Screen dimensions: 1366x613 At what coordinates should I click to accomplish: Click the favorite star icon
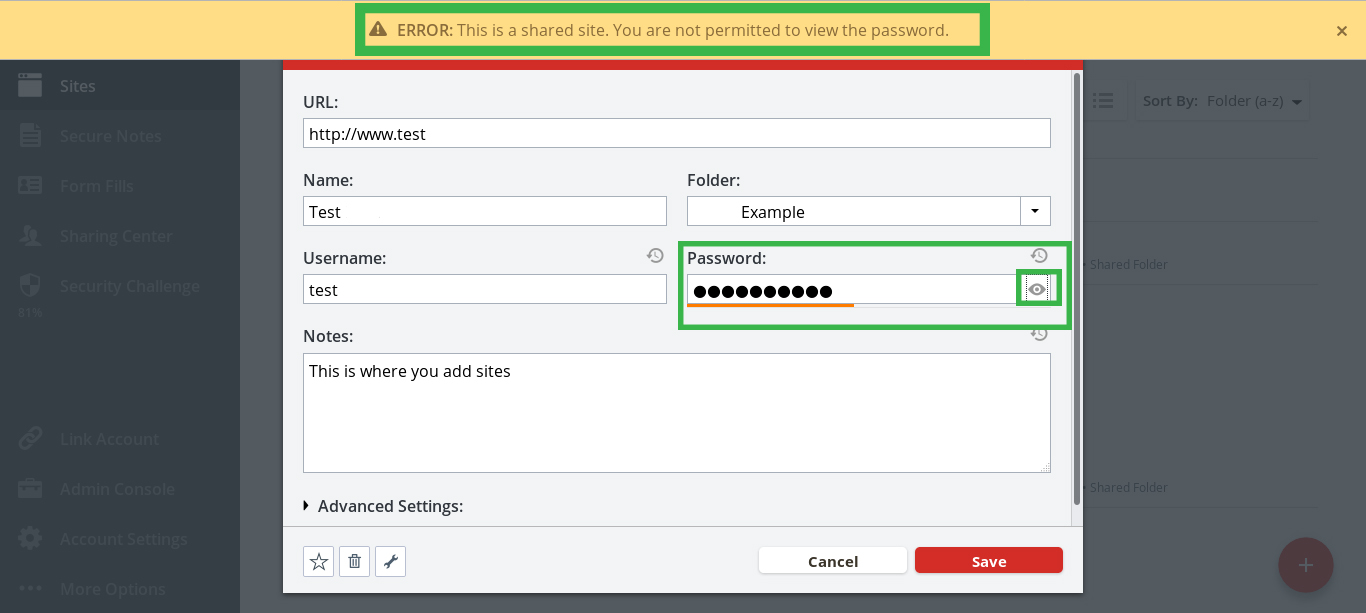click(319, 562)
